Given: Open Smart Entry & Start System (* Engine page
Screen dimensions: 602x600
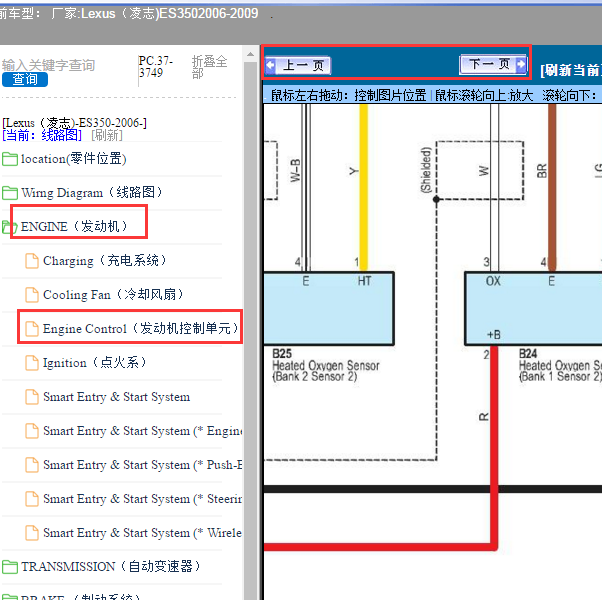Looking at the screenshot, I should pos(142,431).
